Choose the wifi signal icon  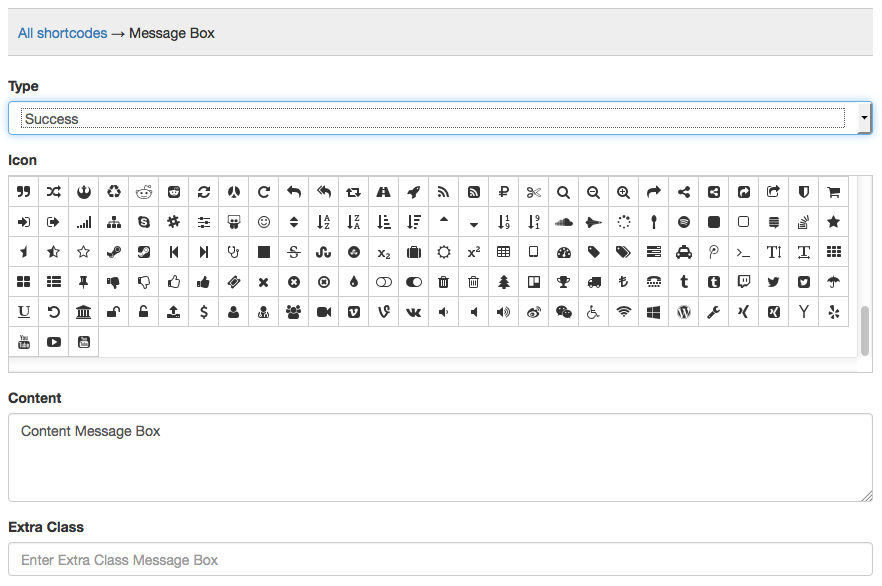[x=624, y=312]
